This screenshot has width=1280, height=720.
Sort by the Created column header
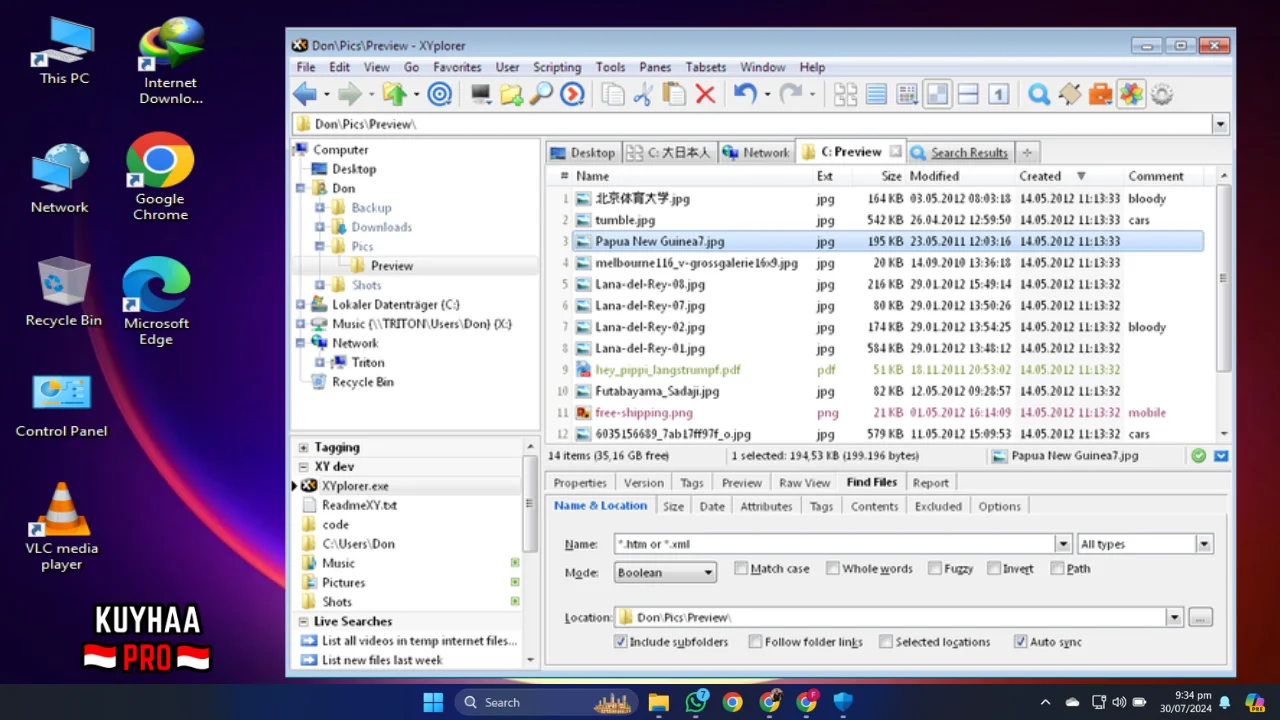(x=1040, y=176)
